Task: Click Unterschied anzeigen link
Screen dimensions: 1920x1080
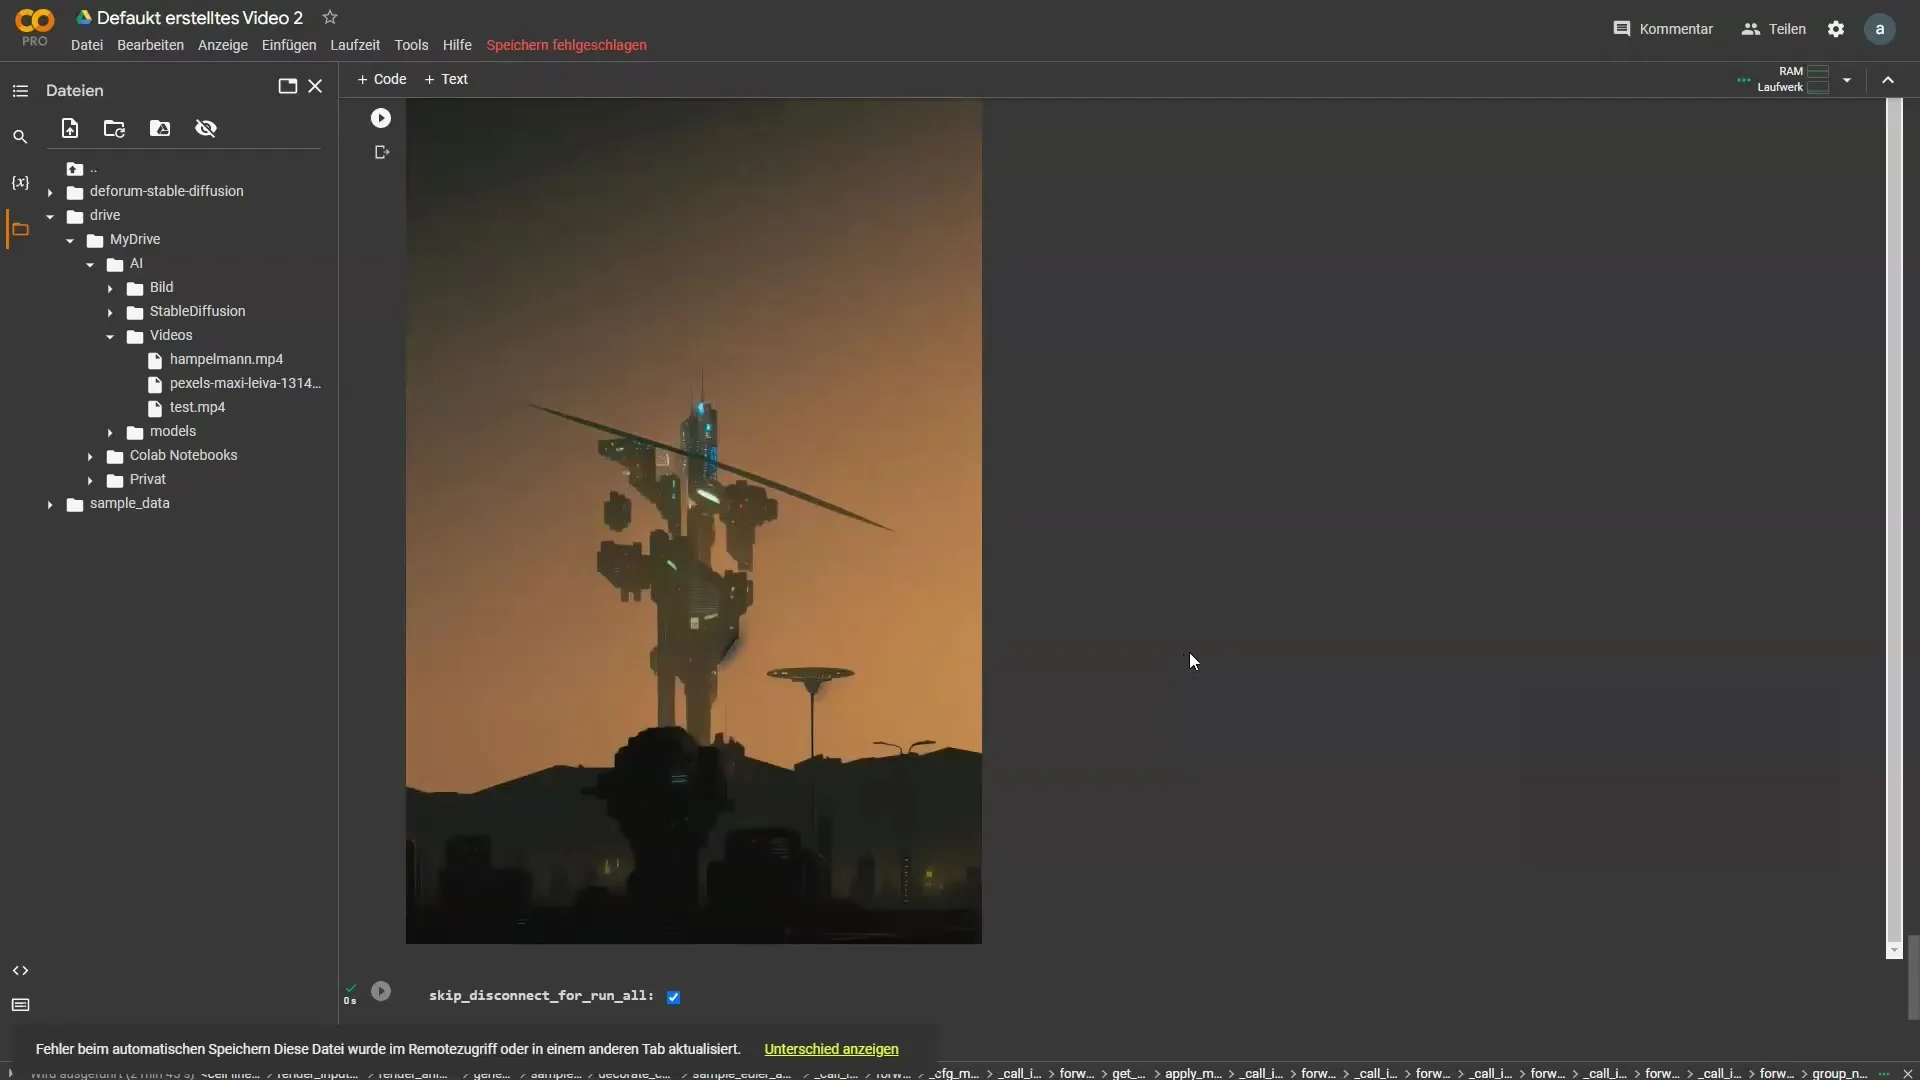Action: [x=831, y=1048]
